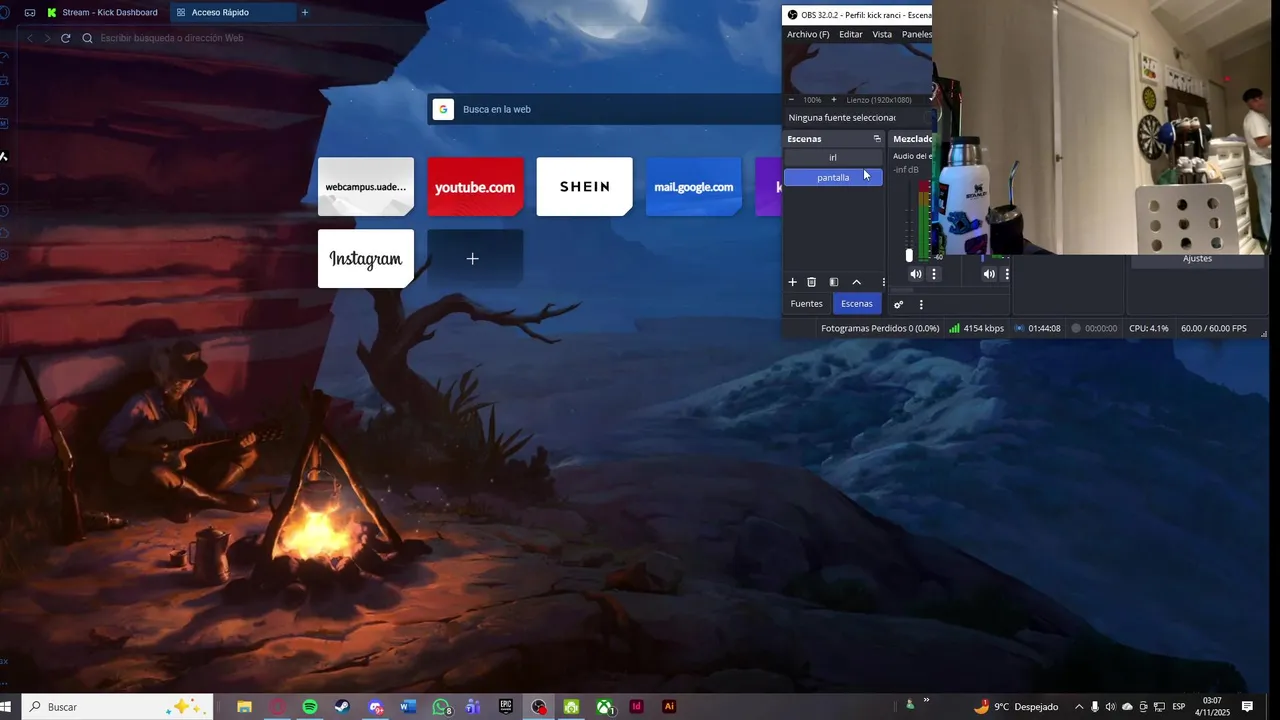Click the Busca en la web field
The width and height of the screenshot is (1280, 720).
click(605, 109)
